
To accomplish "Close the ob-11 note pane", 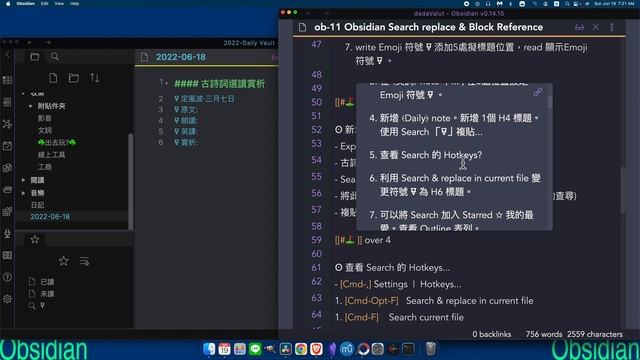I will [x=596, y=27].
